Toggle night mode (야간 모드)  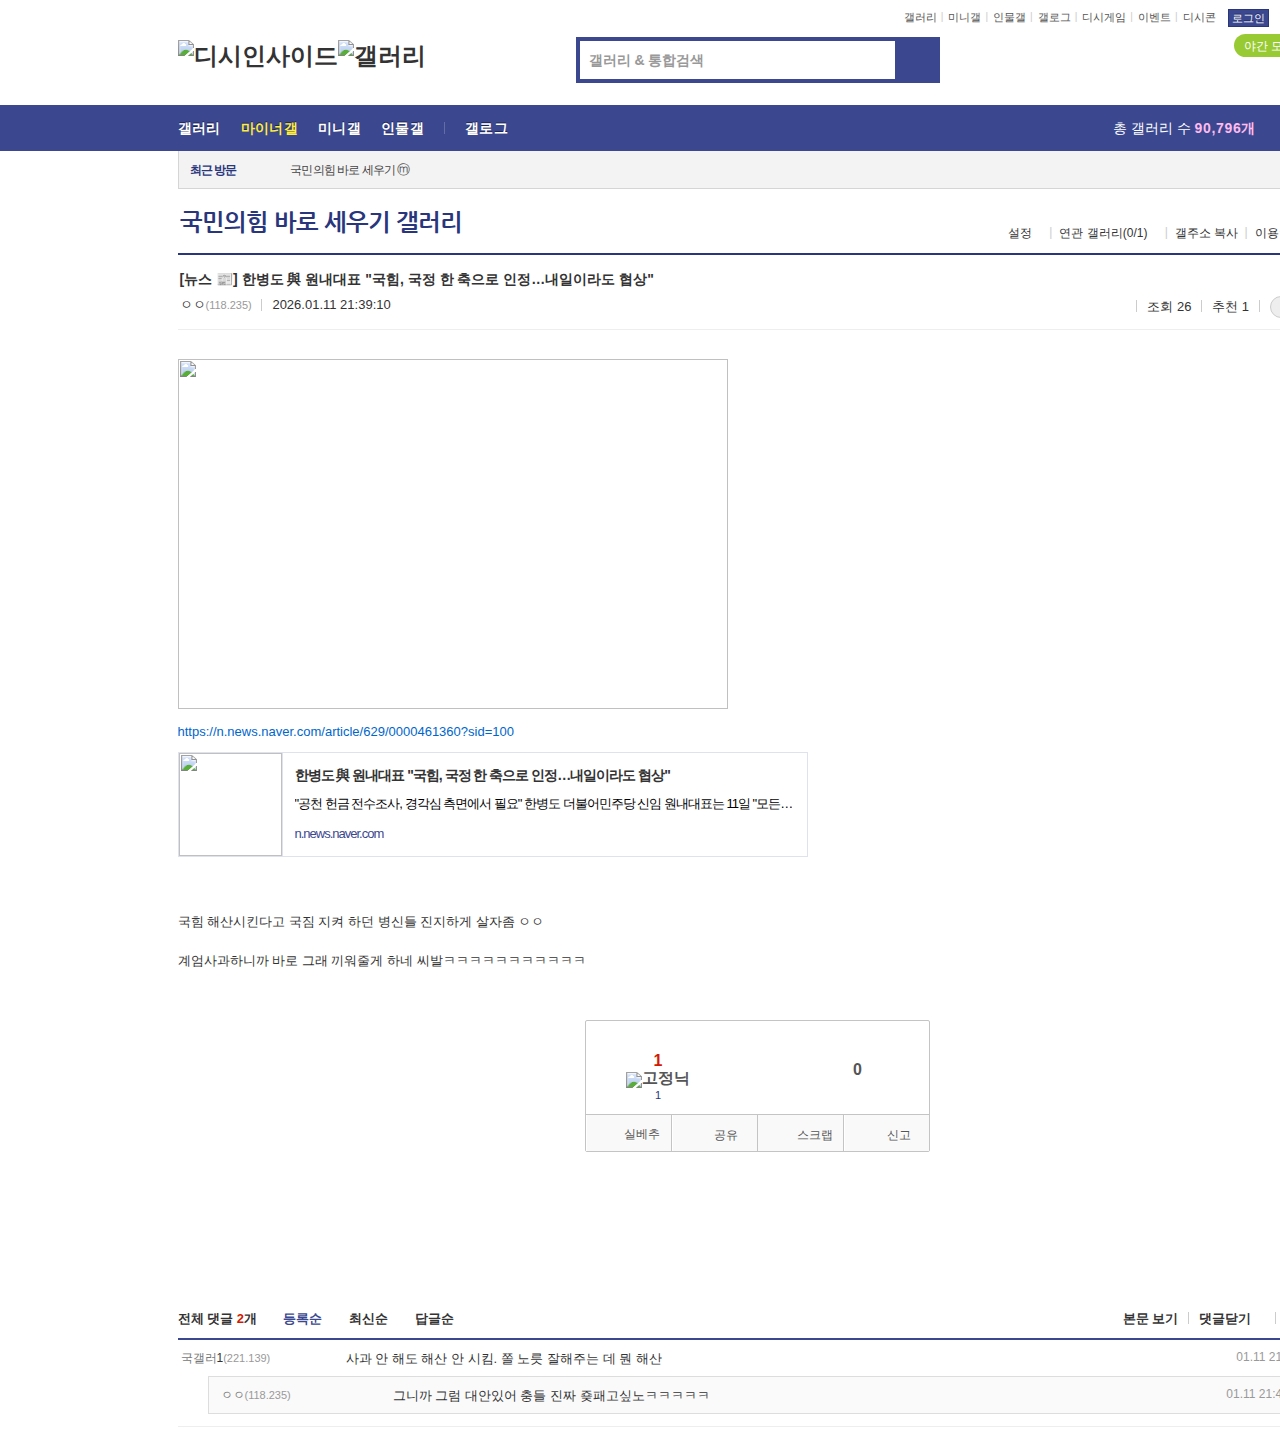coord(1258,46)
